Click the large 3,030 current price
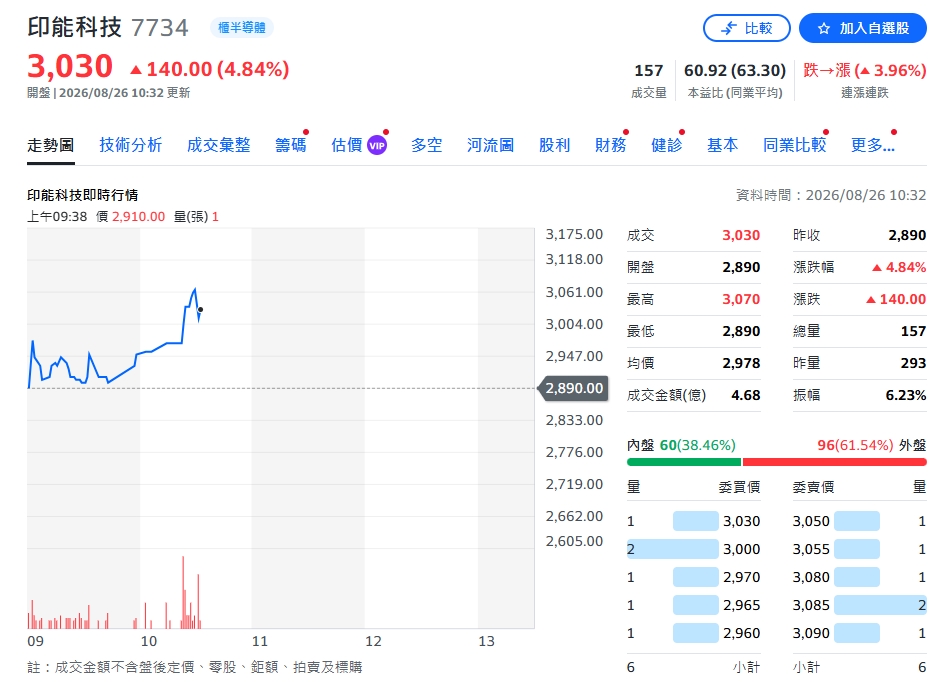Viewport: 935px width, 682px height. (70, 66)
